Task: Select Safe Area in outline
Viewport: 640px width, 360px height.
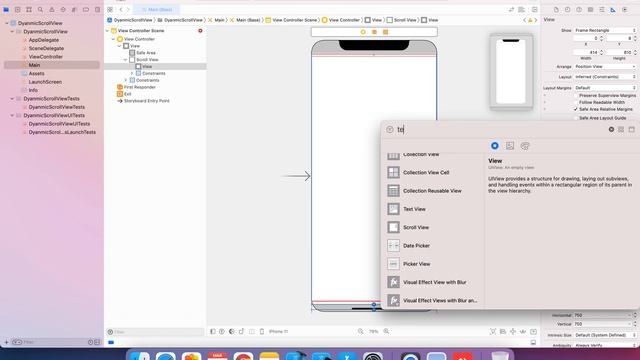Action: (146, 53)
